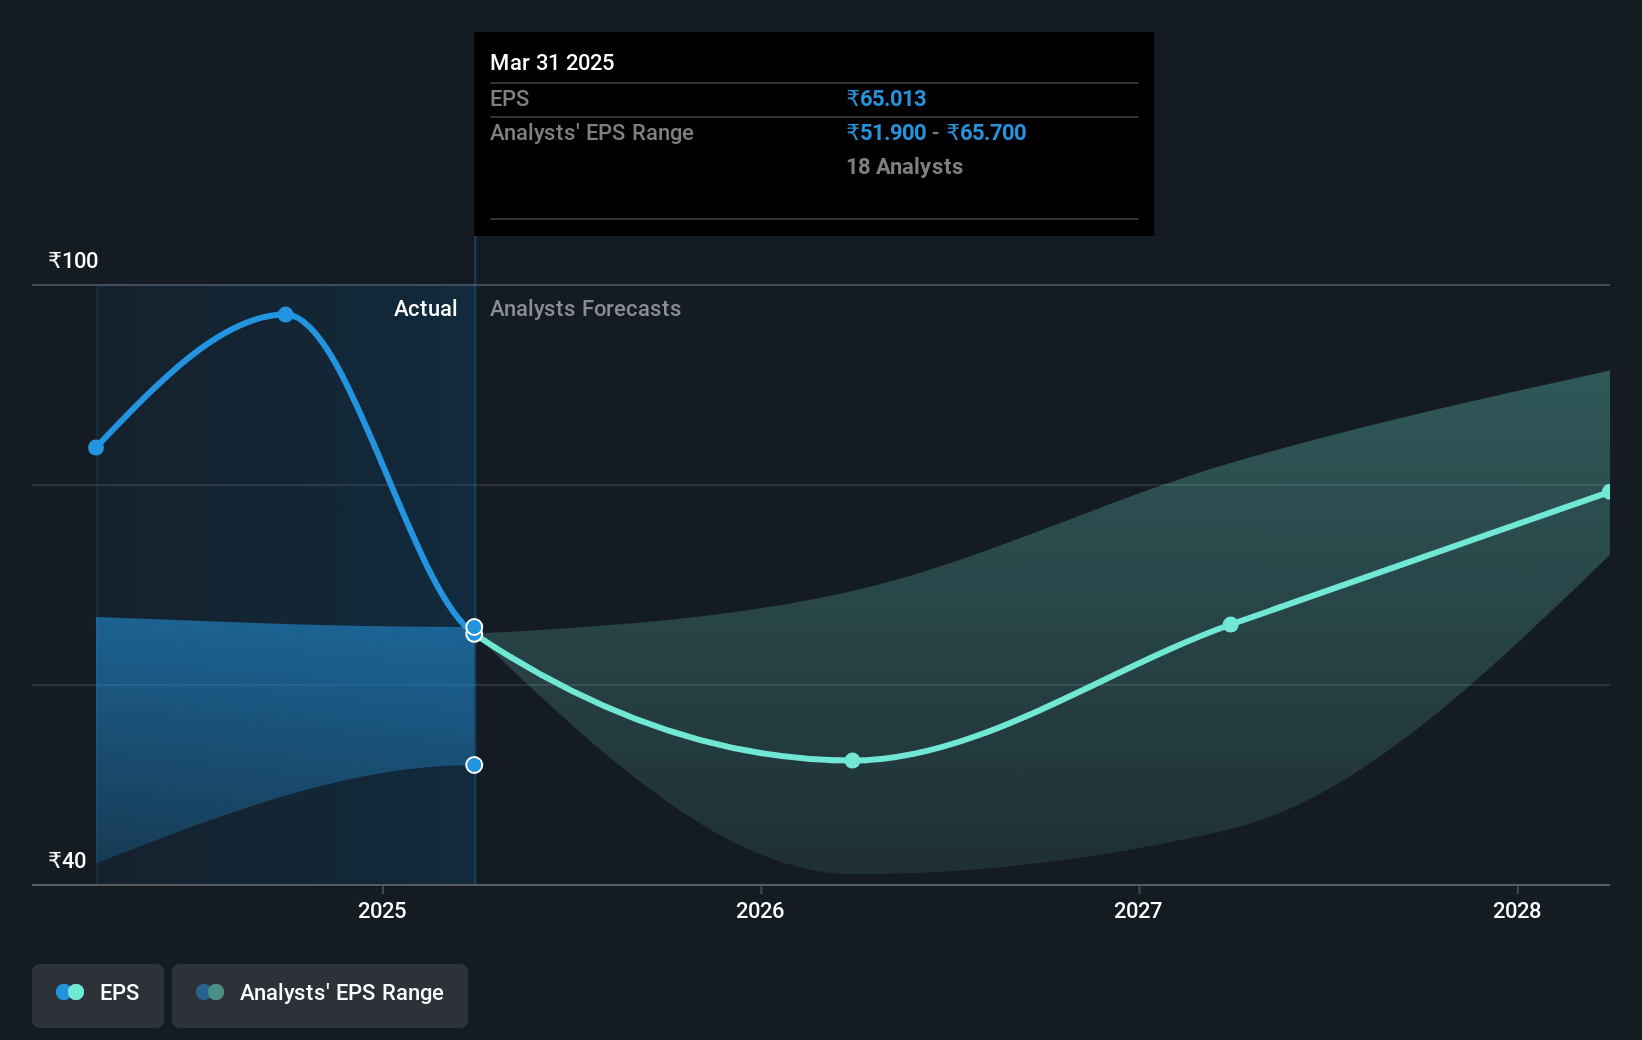This screenshot has width=1642, height=1040.
Task: Click the 'Actual' section label
Action: pos(425,308)
